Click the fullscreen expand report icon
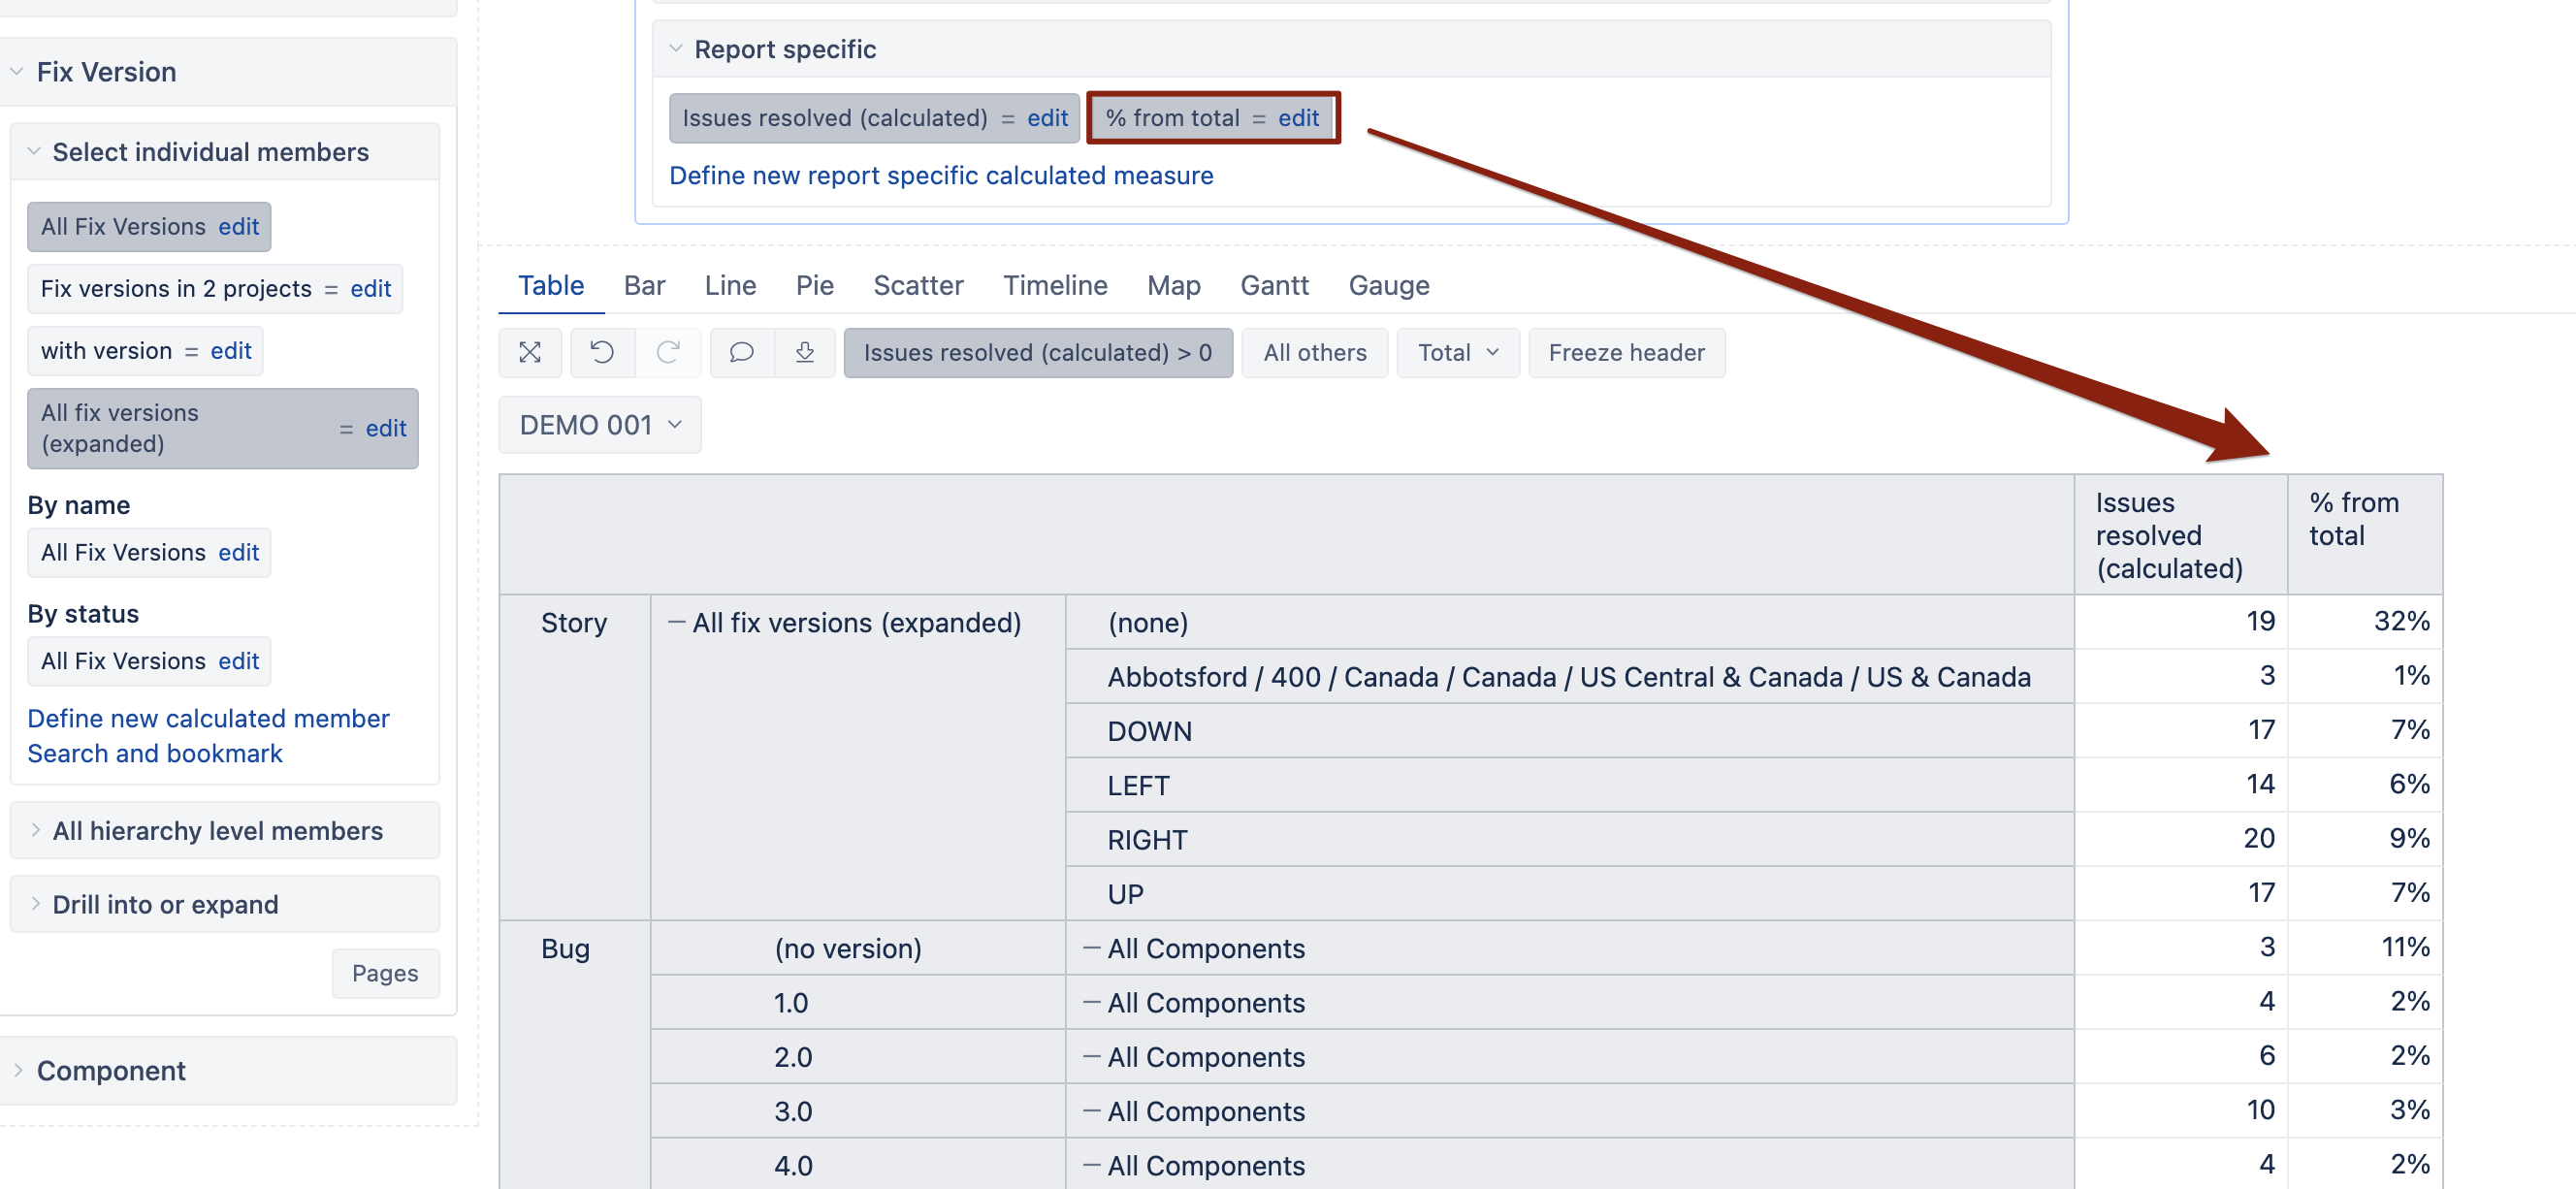Viewport: 2576px width, 1189px height. [530, 352]
